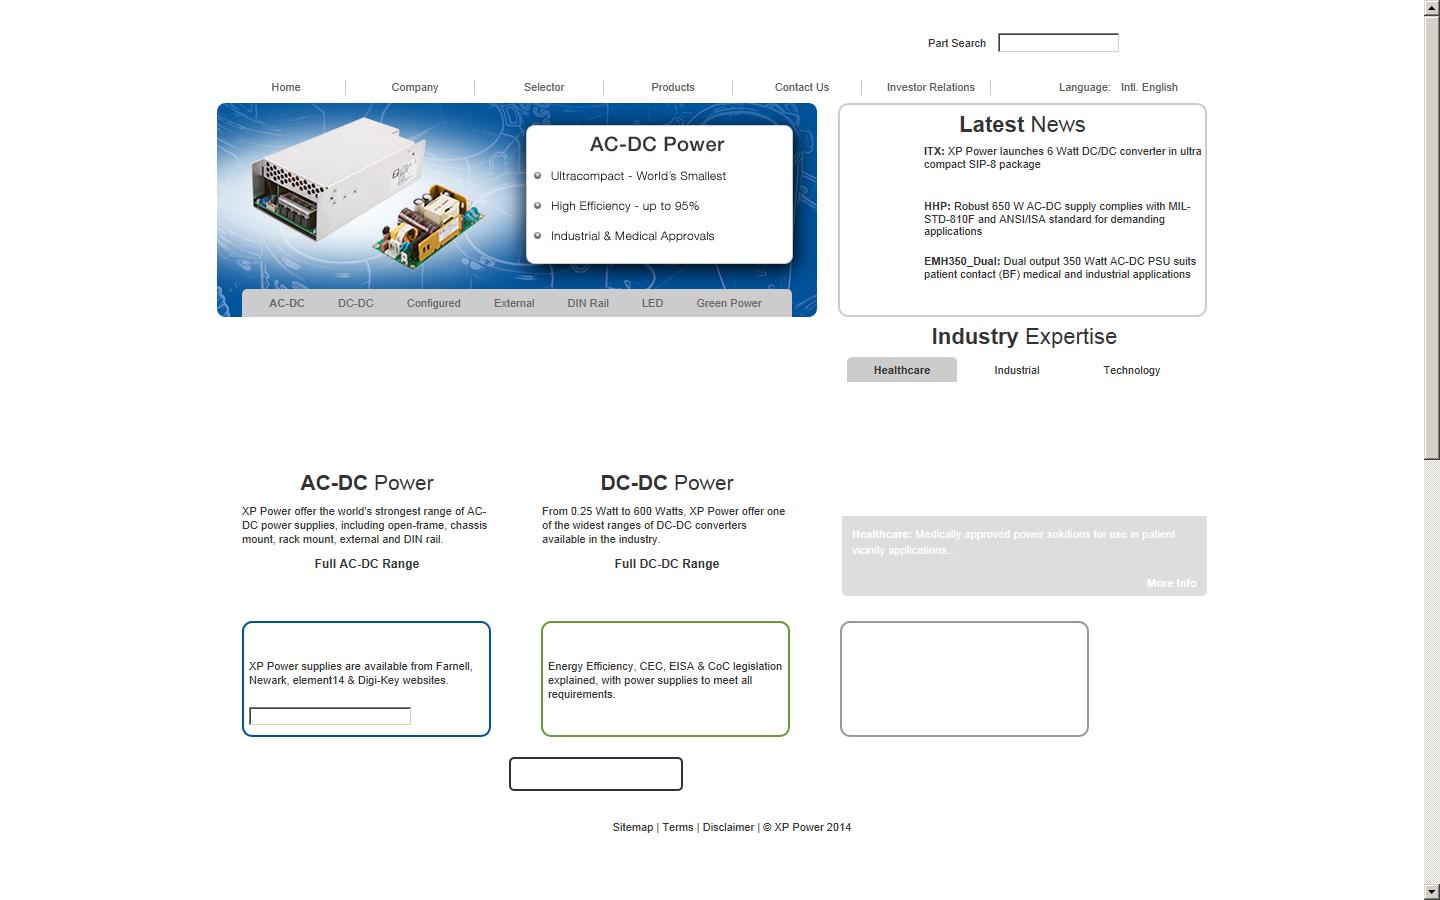Click More Info on Healthcare solutions
The width and height of the screenshot is (1440, 900).
click(1170, 583)
